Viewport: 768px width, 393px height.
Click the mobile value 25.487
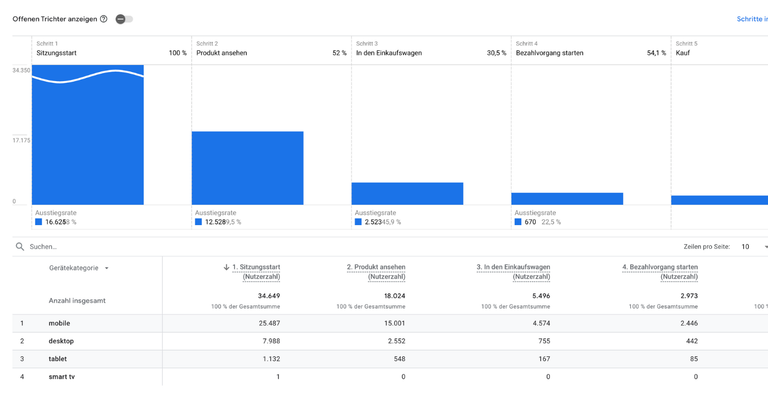(x=269, y=323)
